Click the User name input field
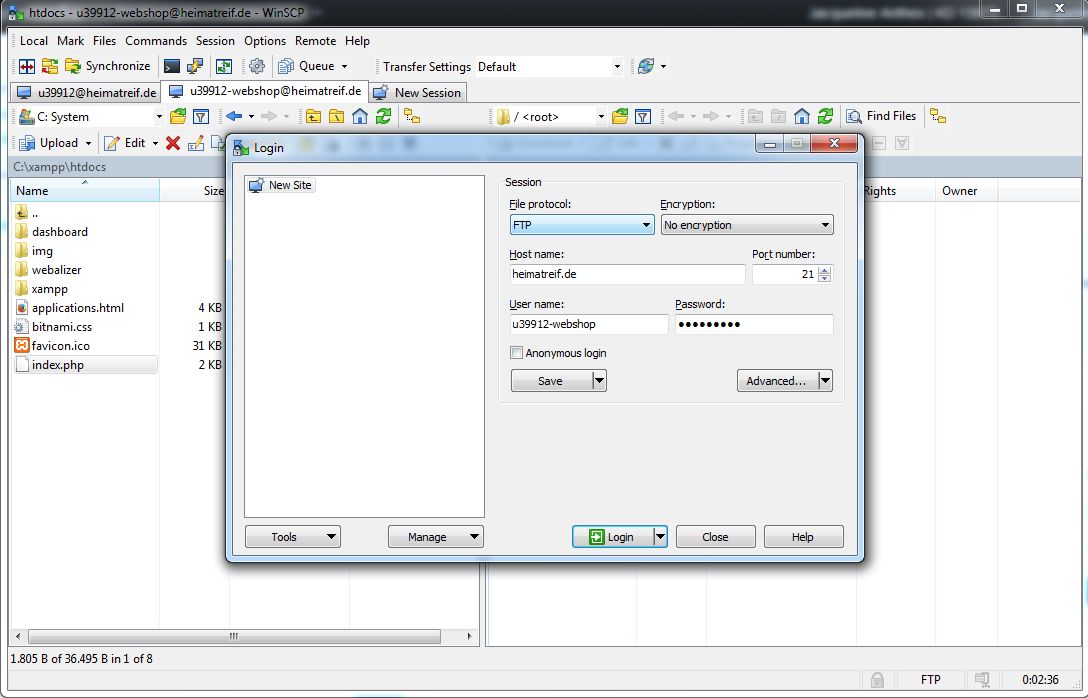 pyautogui.click(x=588, y=324)
